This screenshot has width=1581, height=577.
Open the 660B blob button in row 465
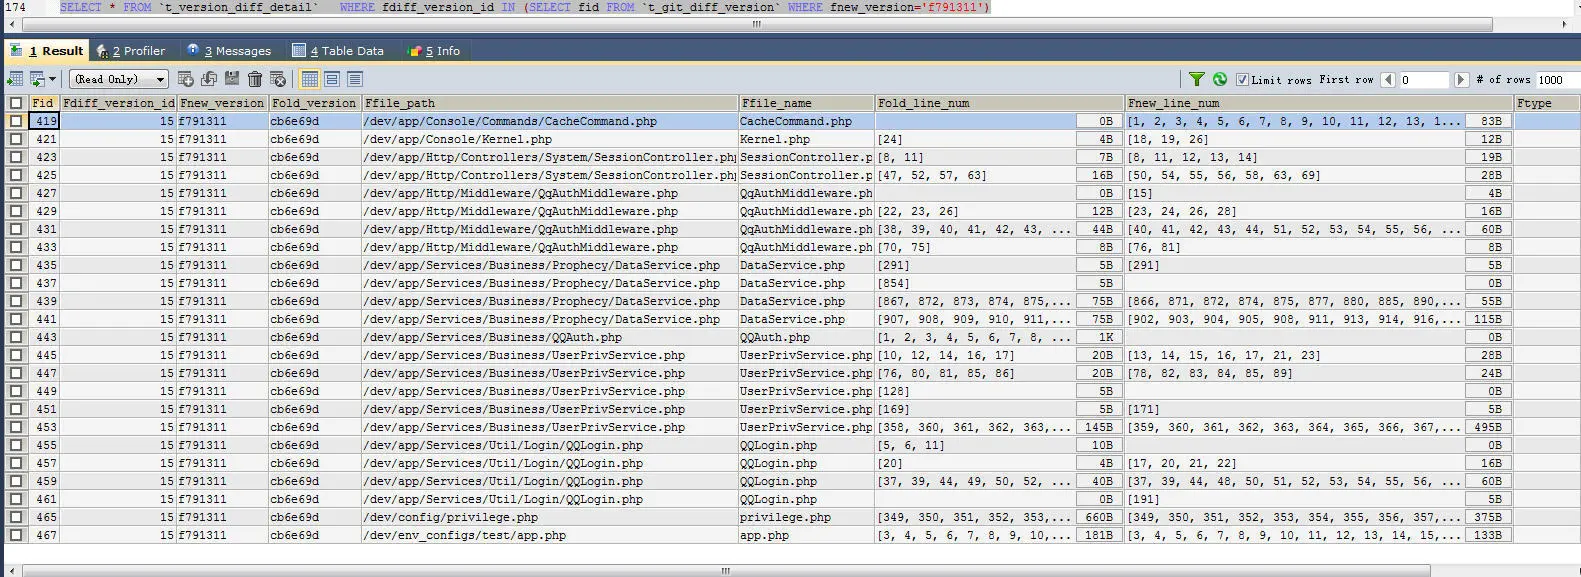(1098, 517)
